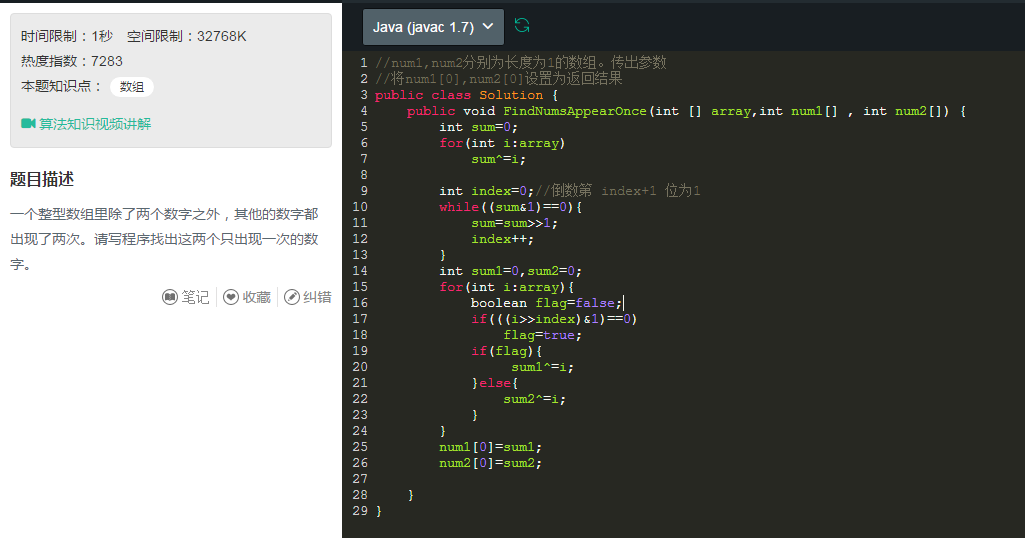Click the 收藏 heart icon
Image resolution: width=1025 pixels, height=538 pixels.
point(231,297)
